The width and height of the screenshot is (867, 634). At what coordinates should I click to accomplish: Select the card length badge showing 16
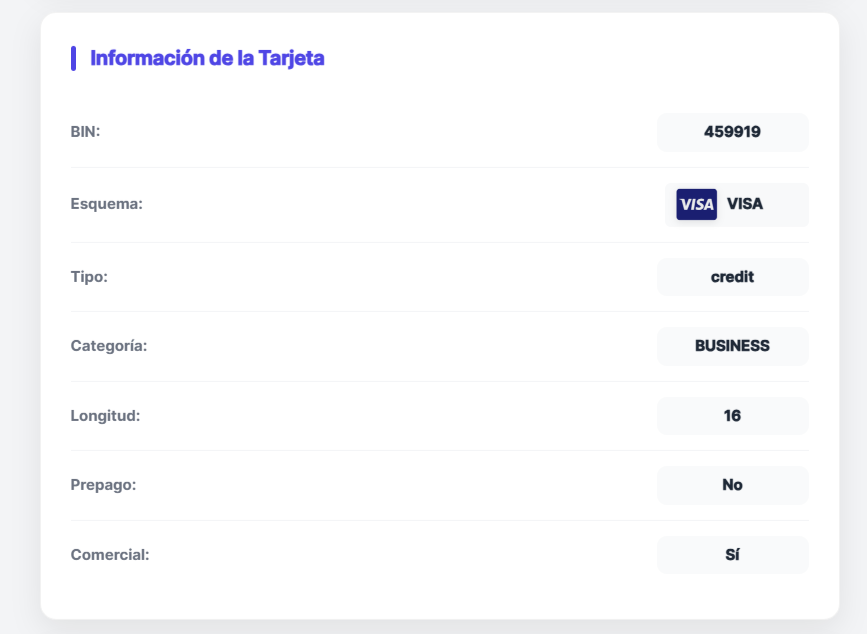point(732,415)
